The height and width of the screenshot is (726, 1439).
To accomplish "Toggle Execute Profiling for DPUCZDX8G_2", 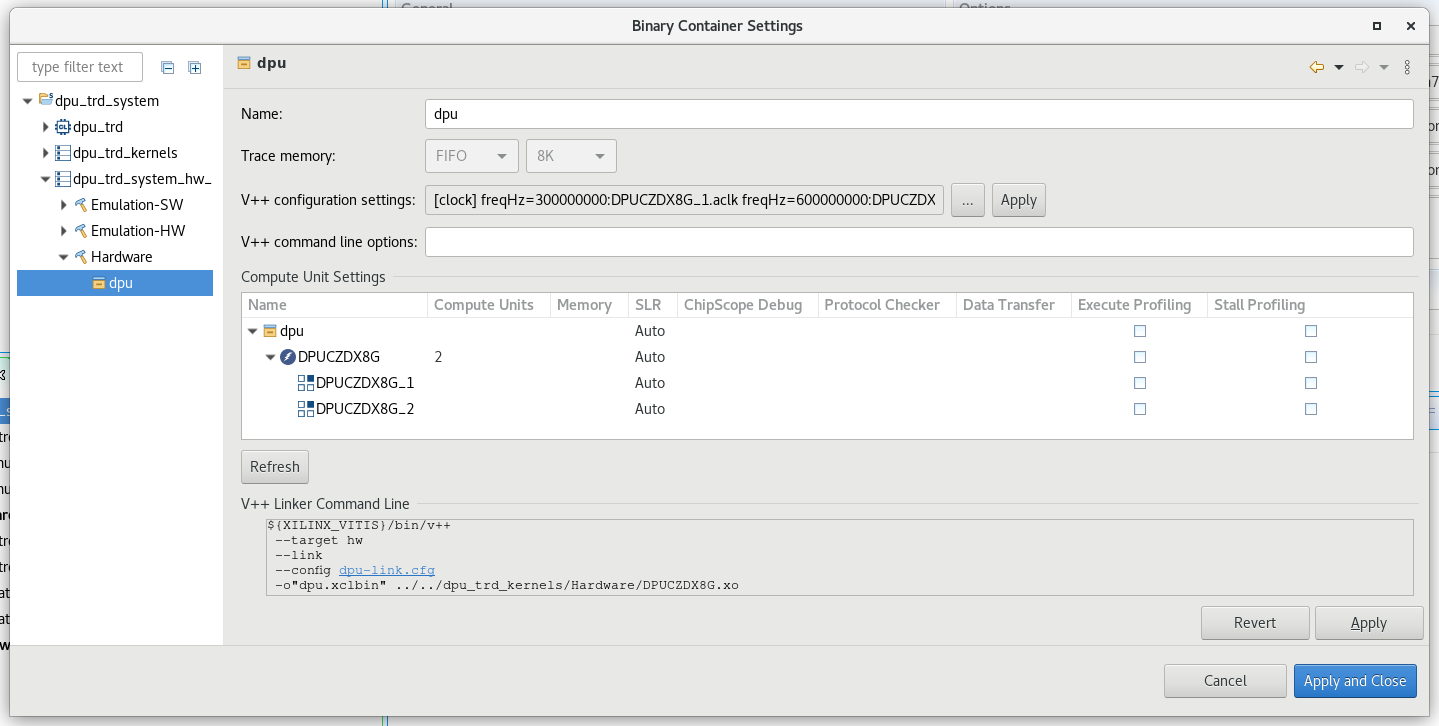I will click(1140, 409).
